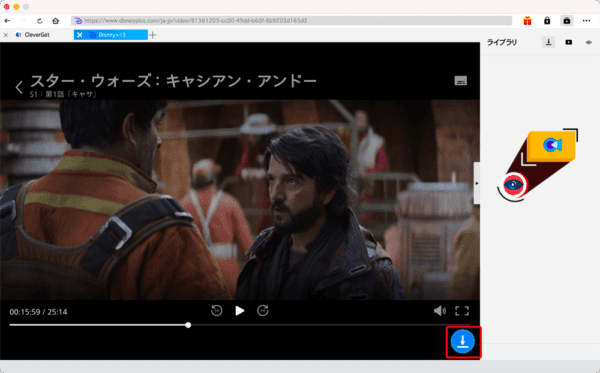
Task: Click the title スター・ウォーズ：キャシアン・アンドー
Action: pos(173,81)
